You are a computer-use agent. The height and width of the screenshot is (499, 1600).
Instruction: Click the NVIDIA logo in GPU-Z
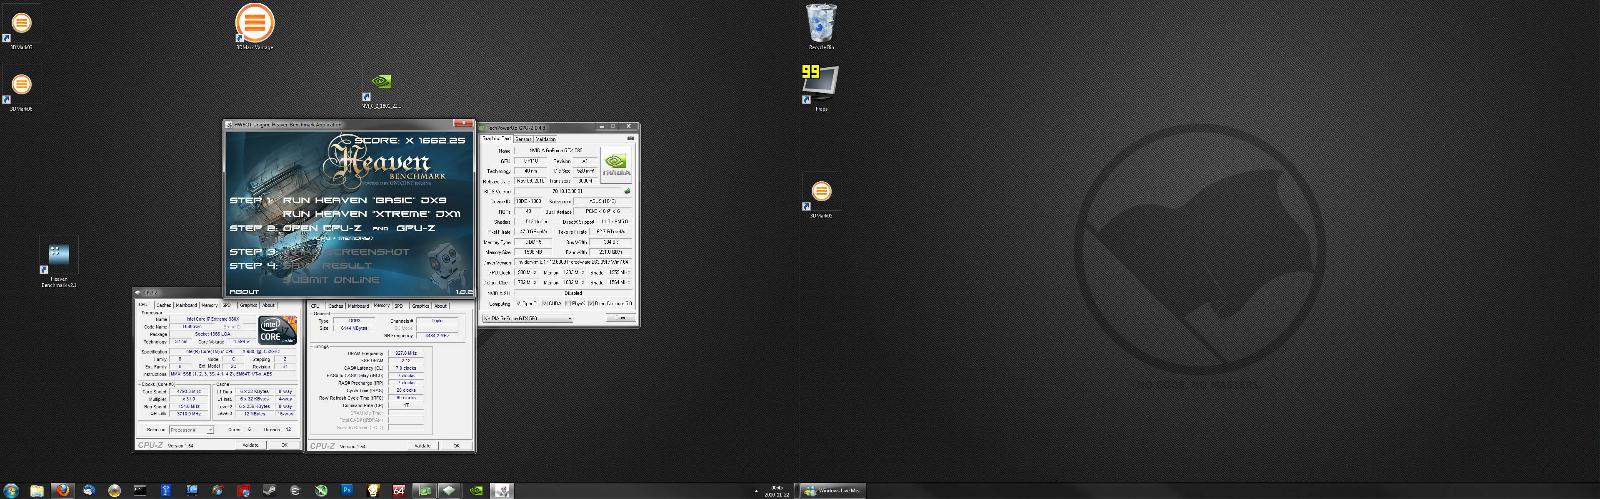(x=618, y=164)
